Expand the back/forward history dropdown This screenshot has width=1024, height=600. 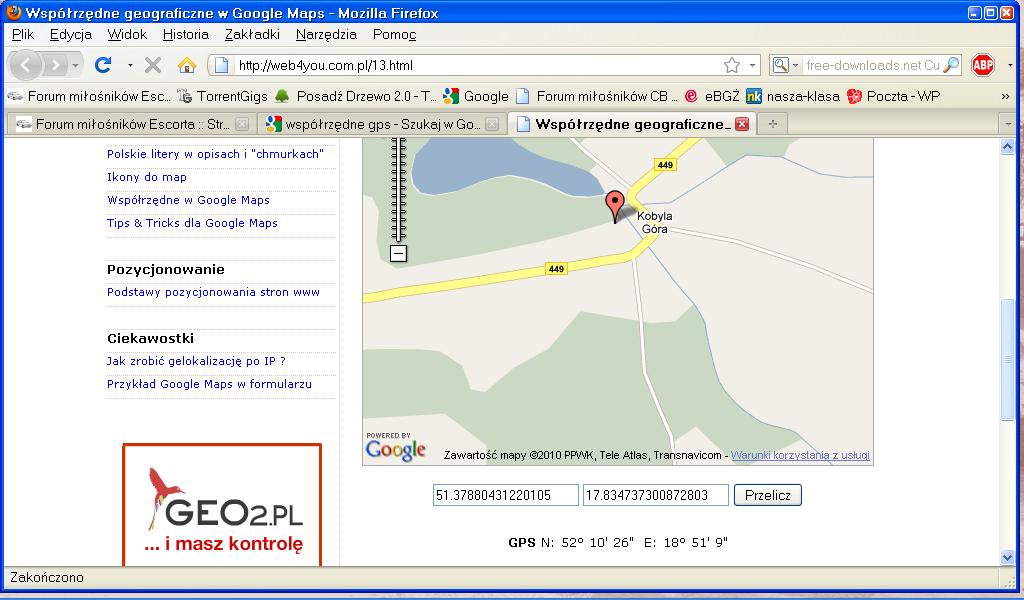[76, 65]
